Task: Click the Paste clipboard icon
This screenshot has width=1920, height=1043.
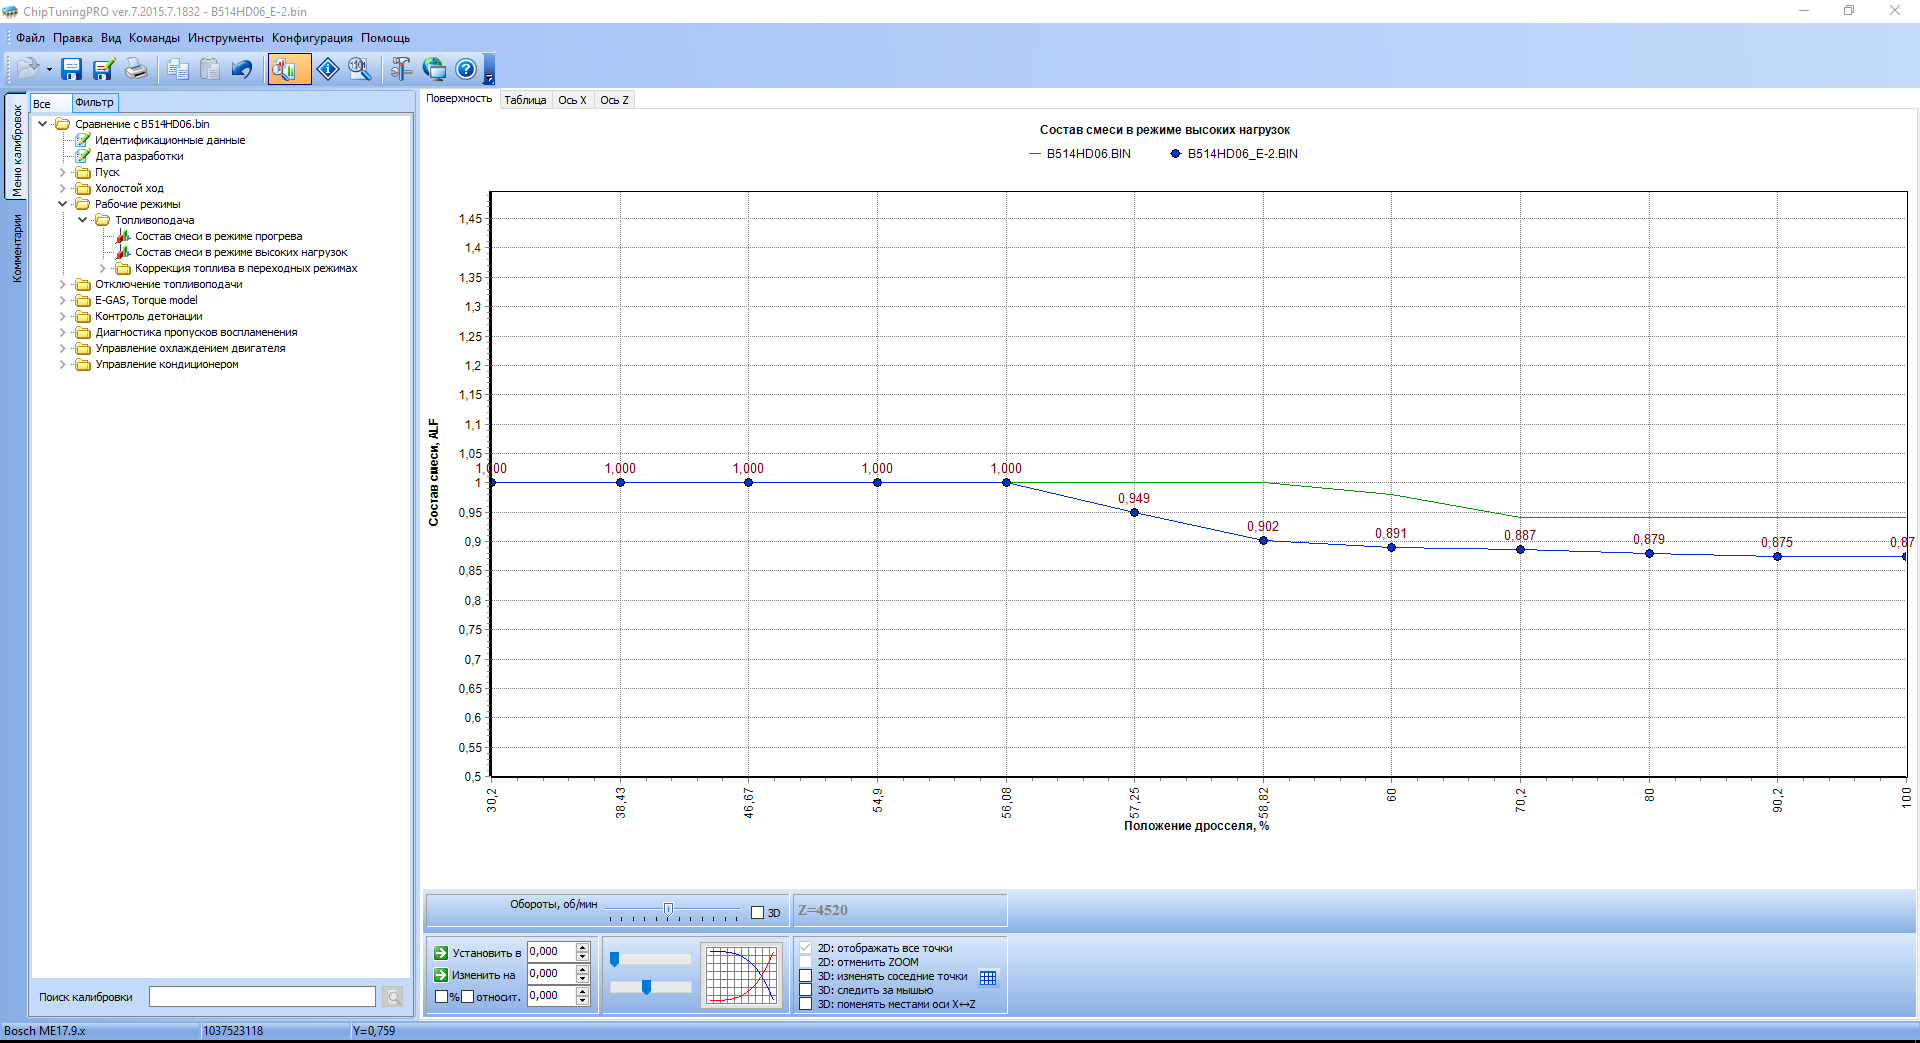Action: pyautogui.click(x=210, y=69)
